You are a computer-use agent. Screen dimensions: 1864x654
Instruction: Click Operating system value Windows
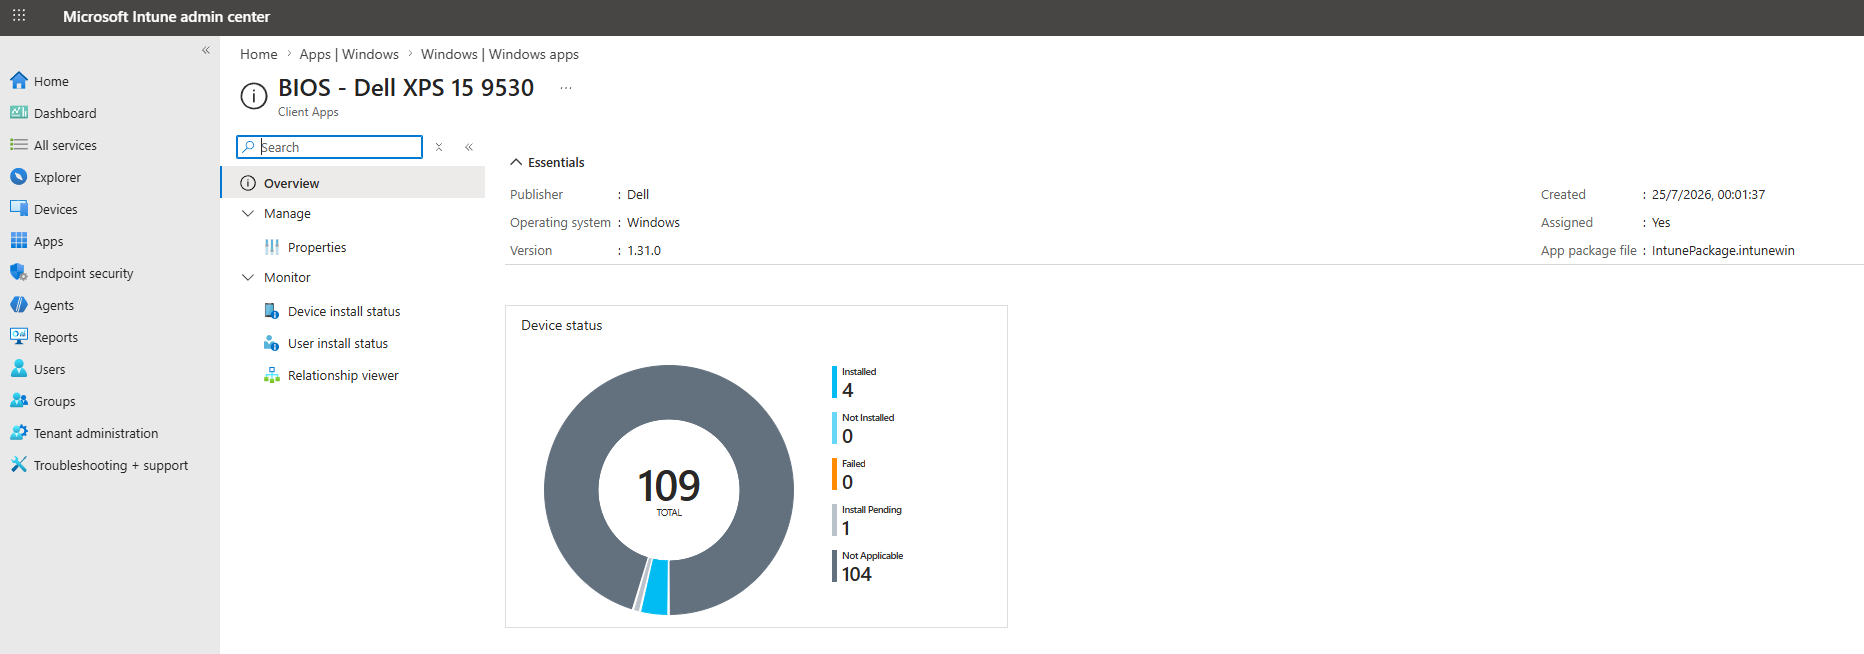pyautogui.click(x=653, y=222)
